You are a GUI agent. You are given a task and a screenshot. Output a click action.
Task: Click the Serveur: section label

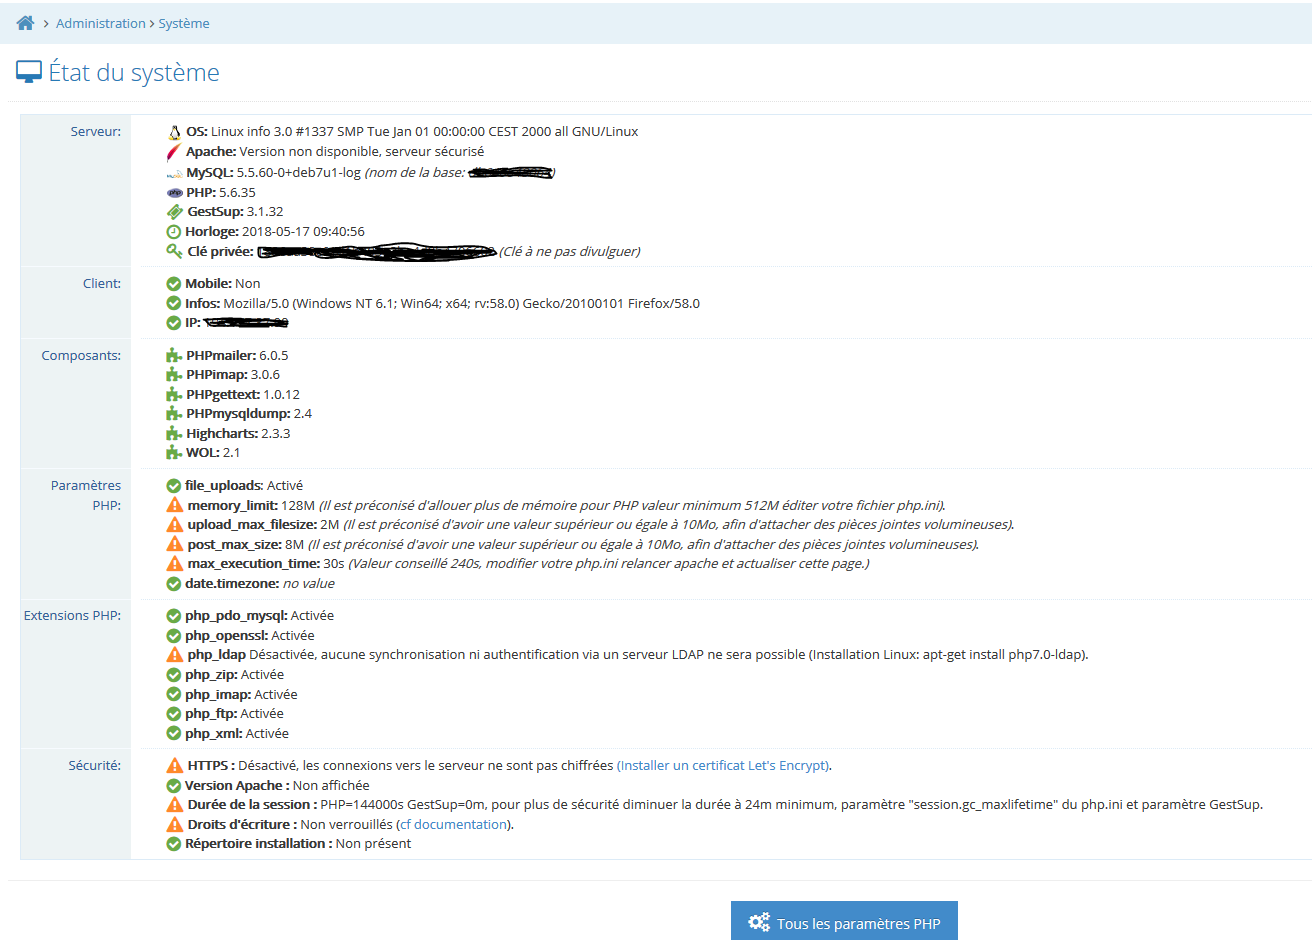(96, 131)
